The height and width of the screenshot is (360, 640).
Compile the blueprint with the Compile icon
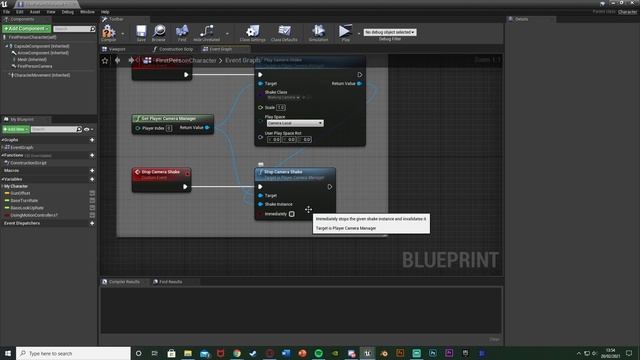click(109, 32)
